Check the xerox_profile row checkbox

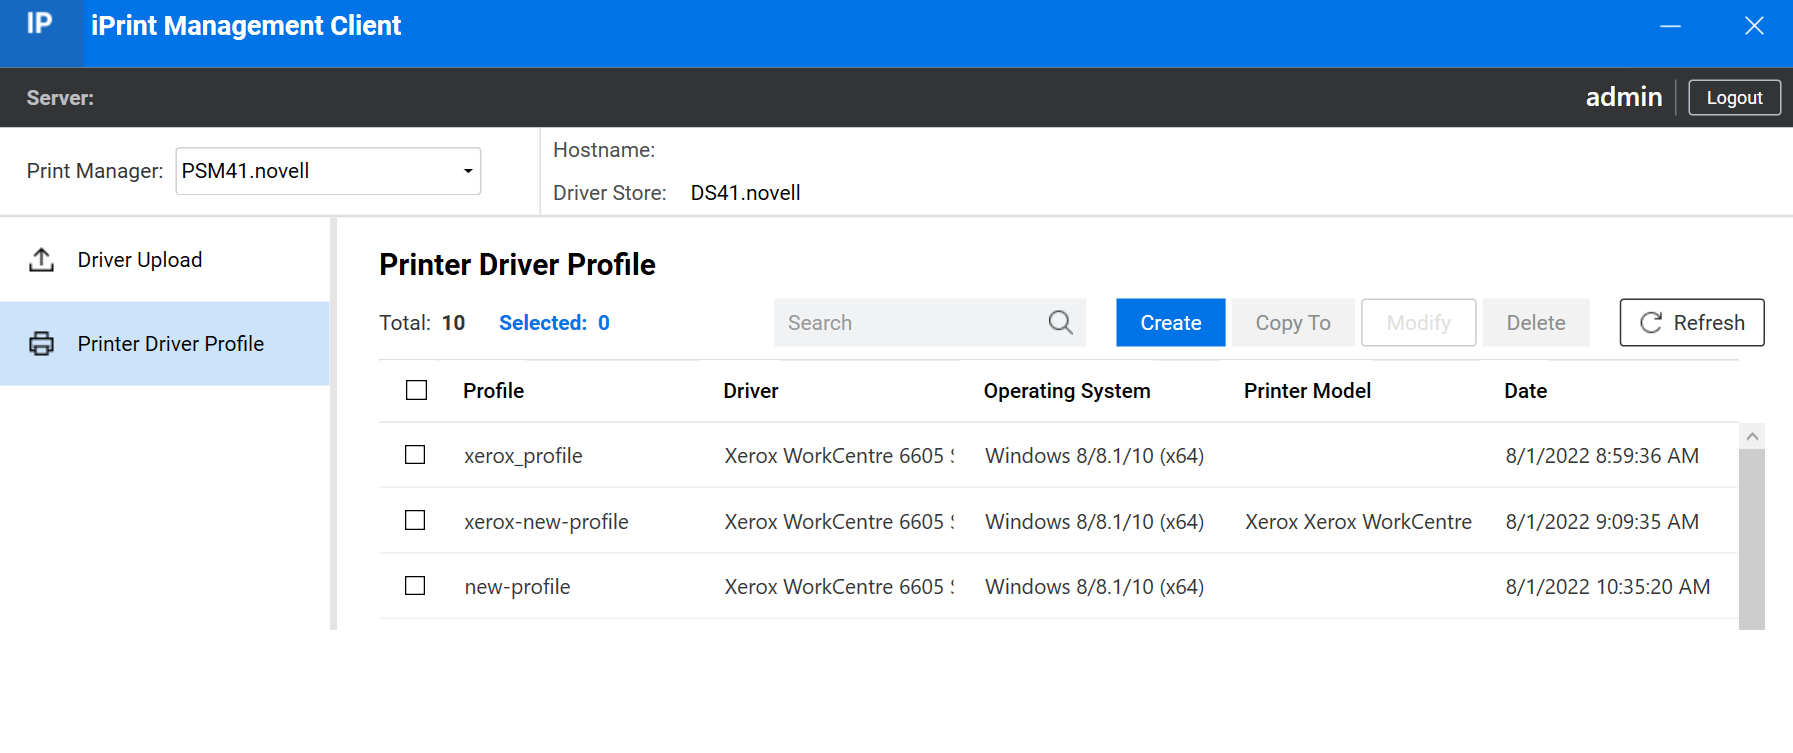tap(415, 455)
